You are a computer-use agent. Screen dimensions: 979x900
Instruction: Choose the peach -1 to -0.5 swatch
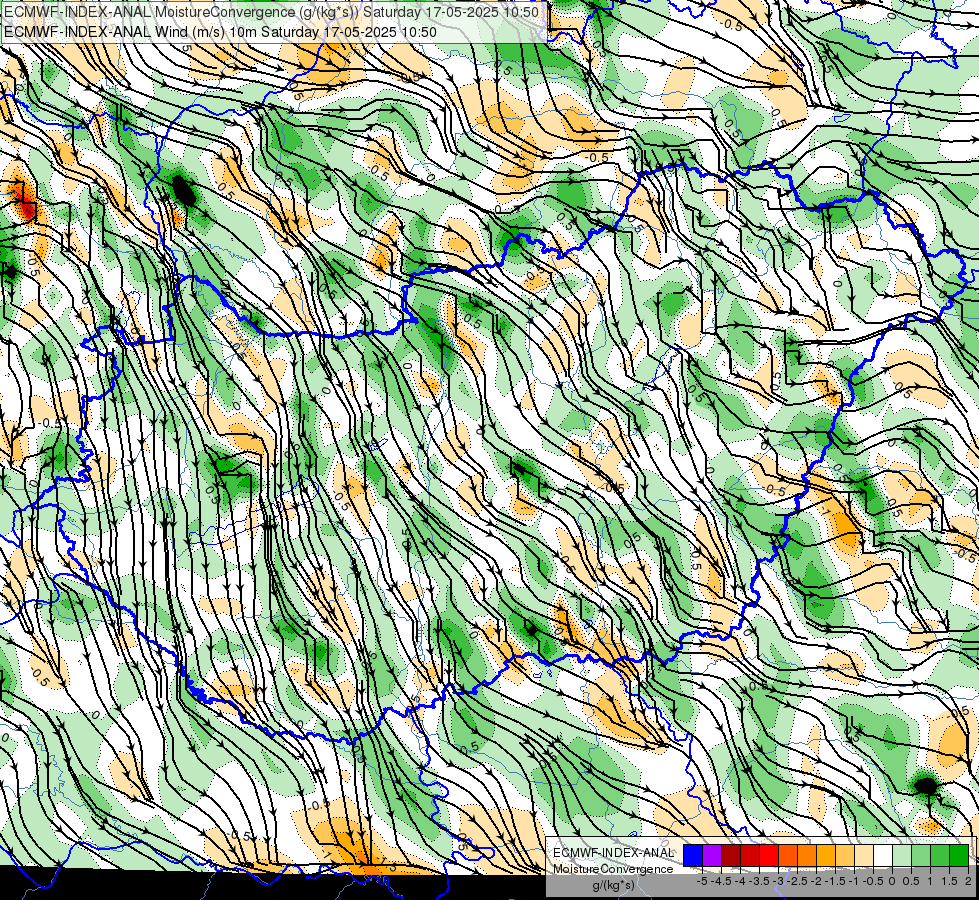[x=864, y=855]
